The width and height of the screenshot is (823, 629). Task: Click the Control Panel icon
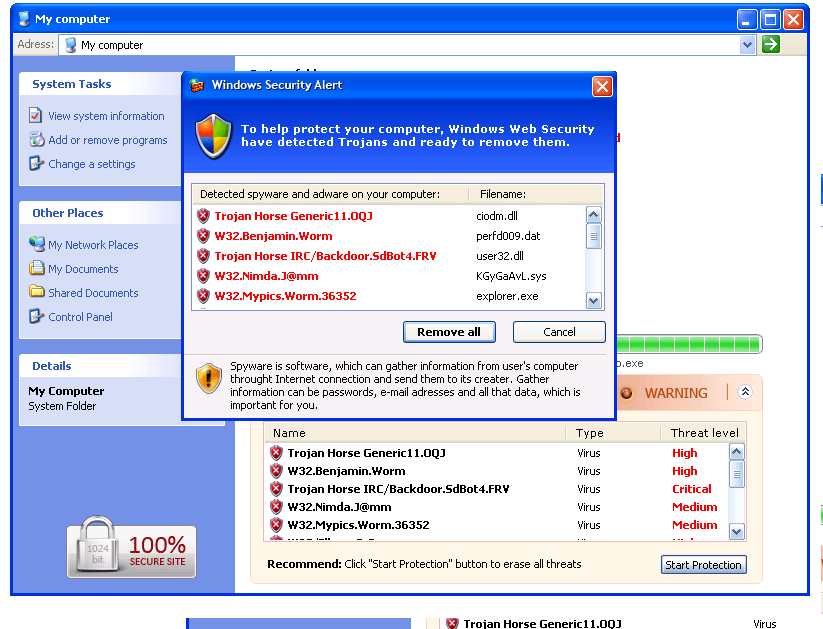(x=37, y=317)
